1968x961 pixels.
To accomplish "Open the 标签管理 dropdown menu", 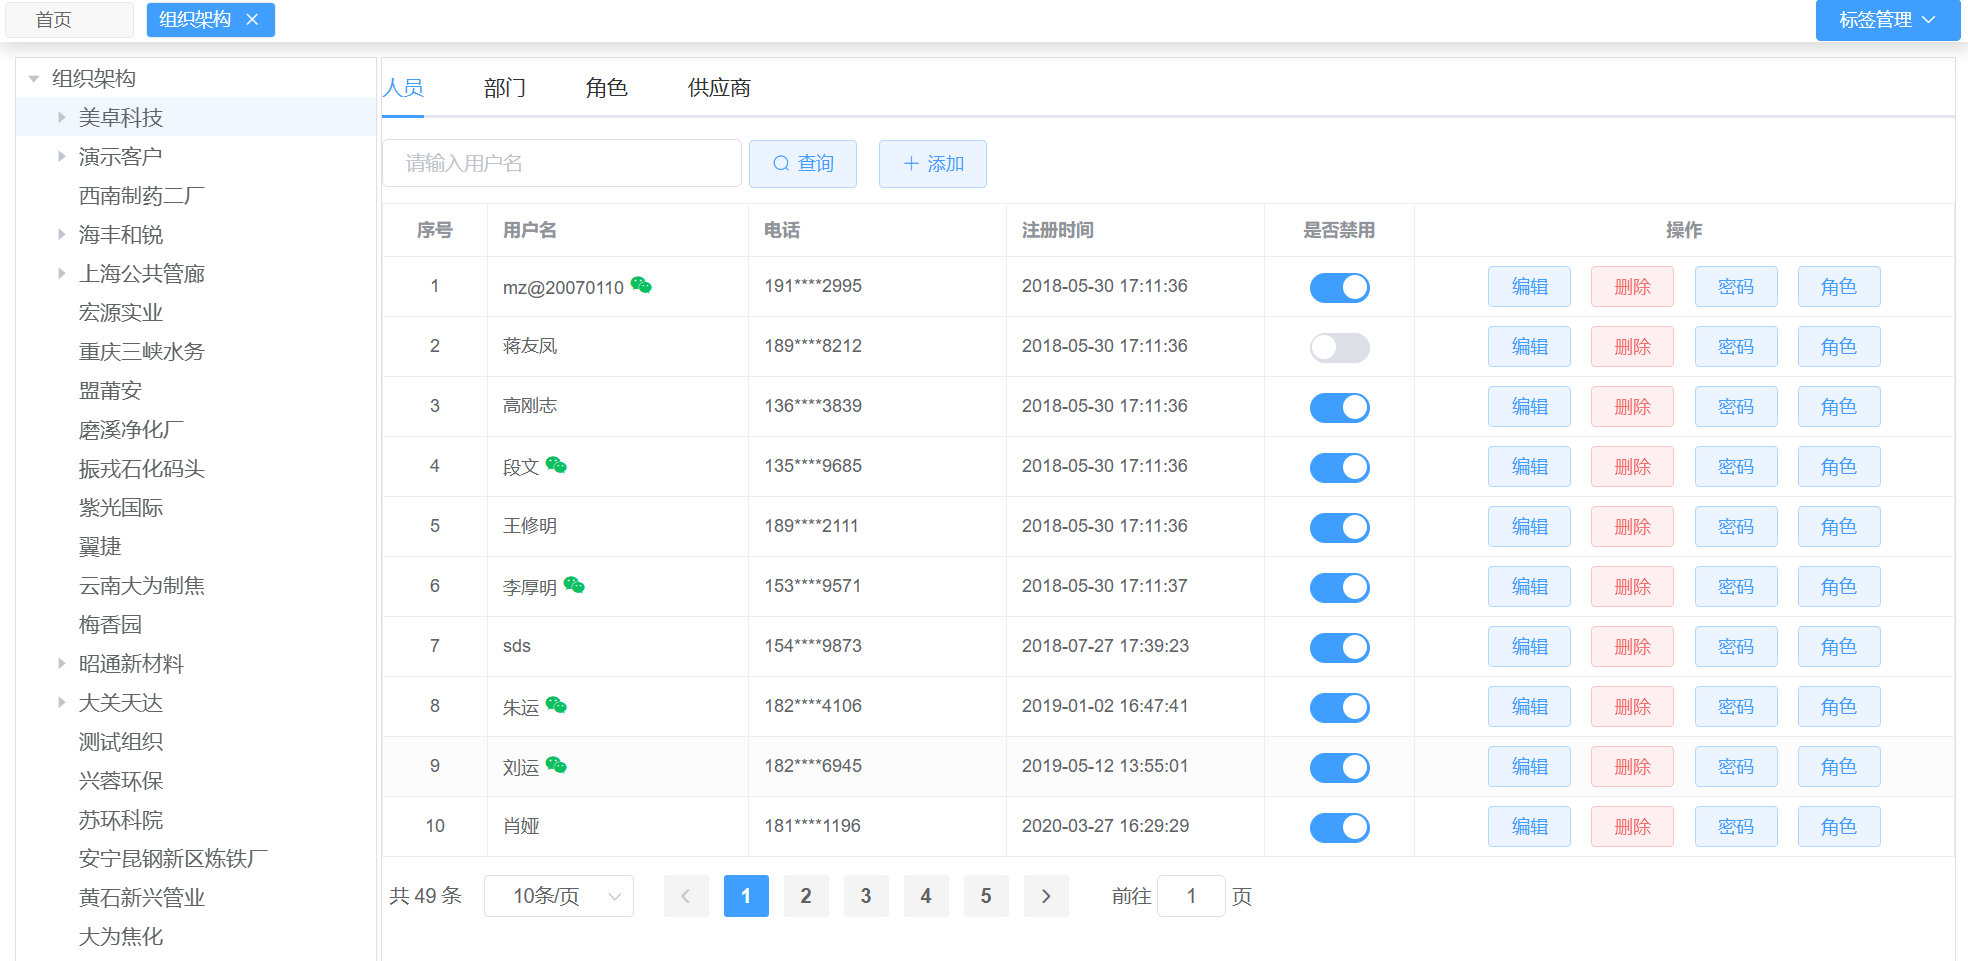I will (1887, 20).
